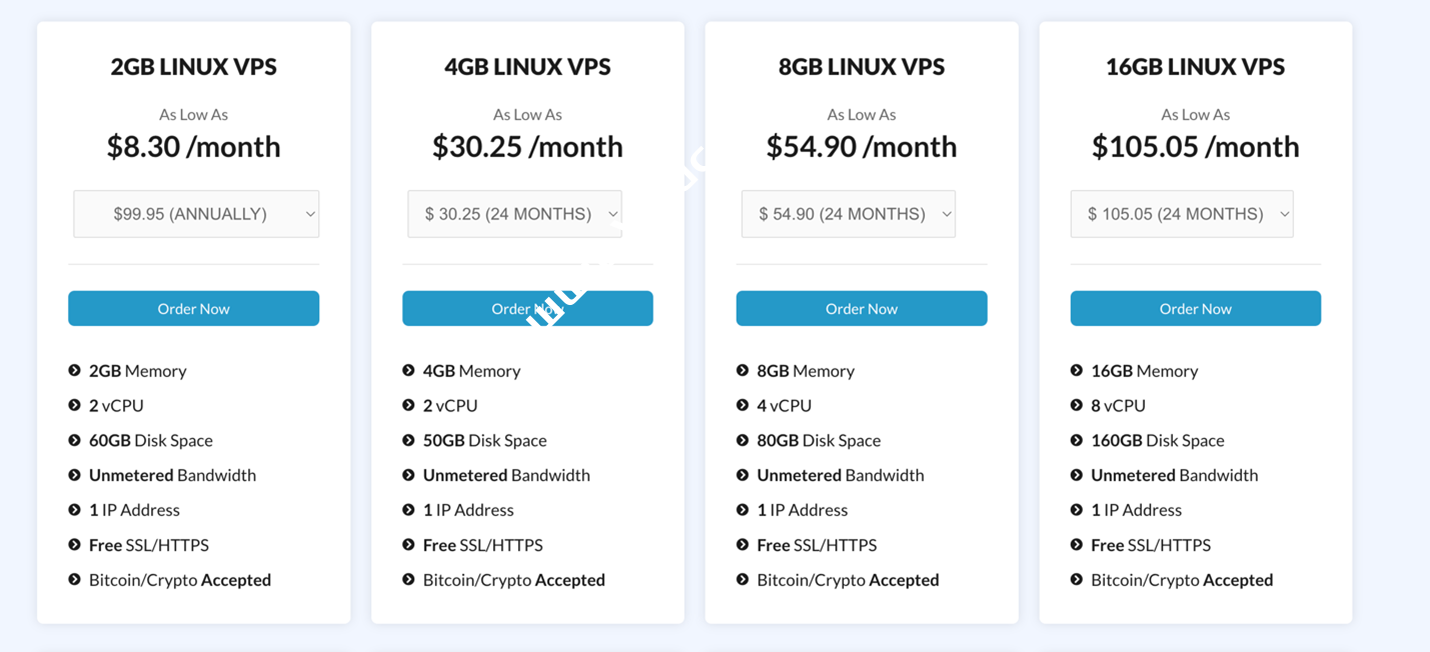
Task: Click bullet icon beside 2GB Memory
Action: tap(75, 371)
